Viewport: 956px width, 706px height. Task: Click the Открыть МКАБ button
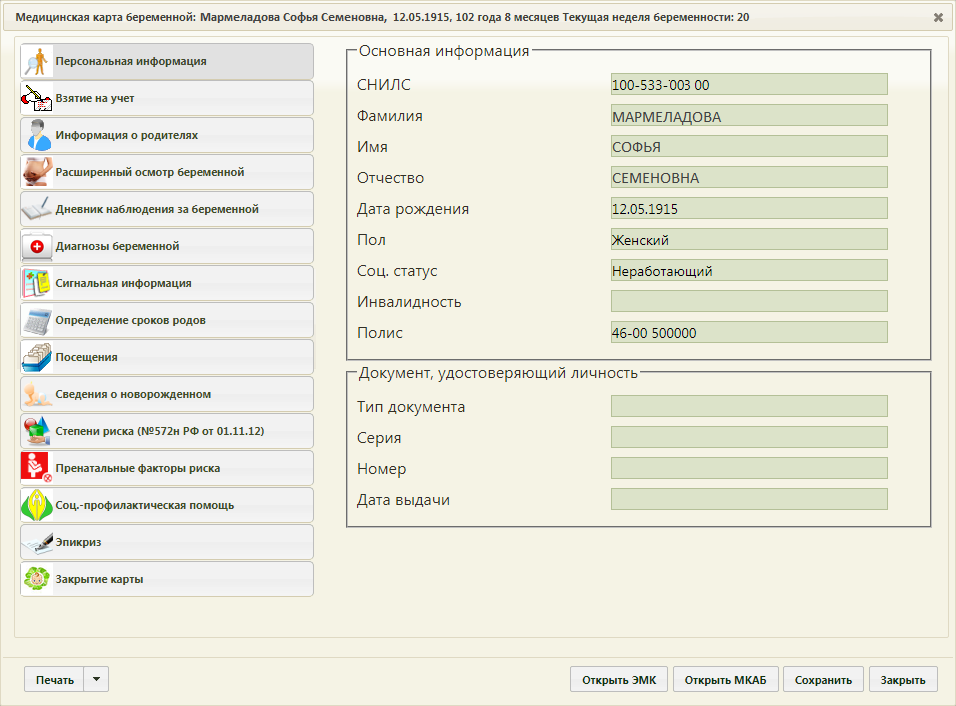[726, 680]
